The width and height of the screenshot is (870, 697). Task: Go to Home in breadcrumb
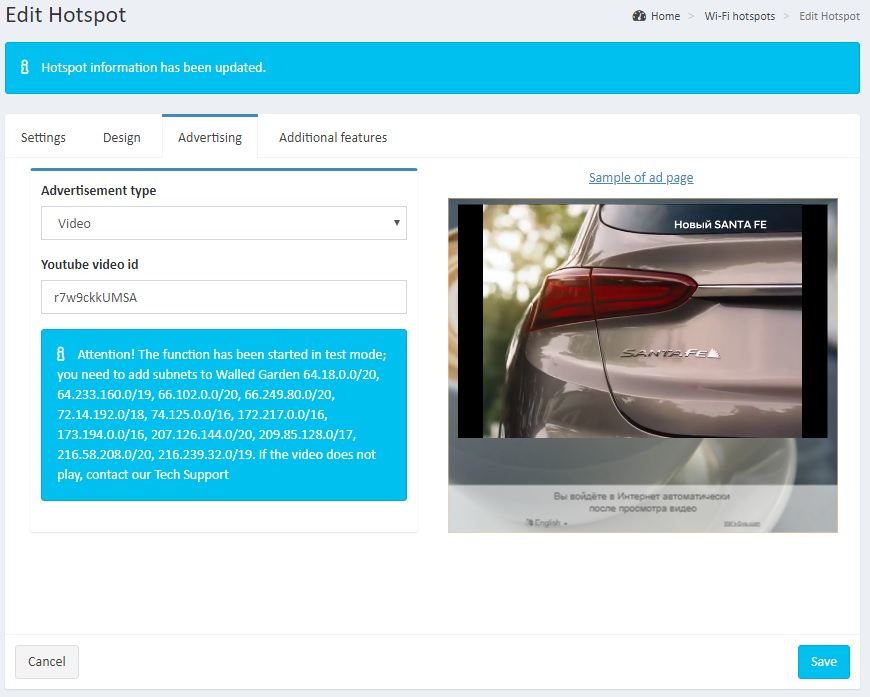(x=665, y=16)
